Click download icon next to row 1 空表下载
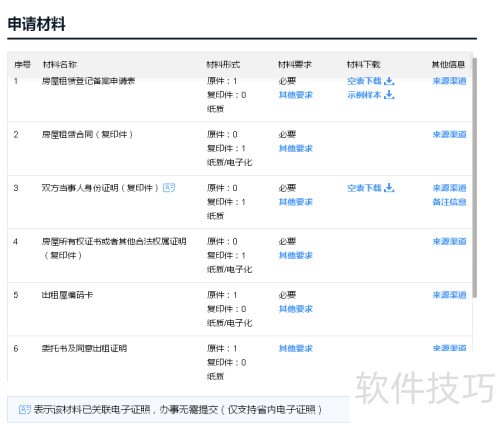The width and height of the screenshot is (500, 425). 389,81
